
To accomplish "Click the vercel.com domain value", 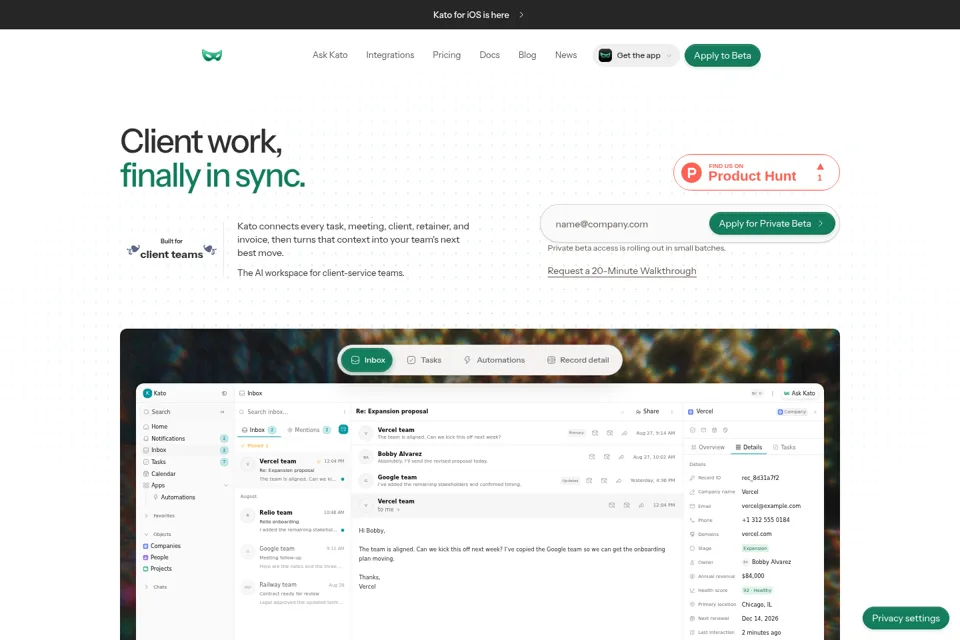I will pyautogui.click(x=757, y=534).
